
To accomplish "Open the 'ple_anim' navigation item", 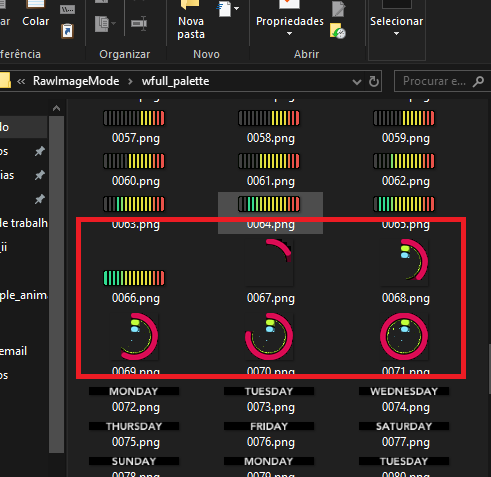I will pos(24,295).
